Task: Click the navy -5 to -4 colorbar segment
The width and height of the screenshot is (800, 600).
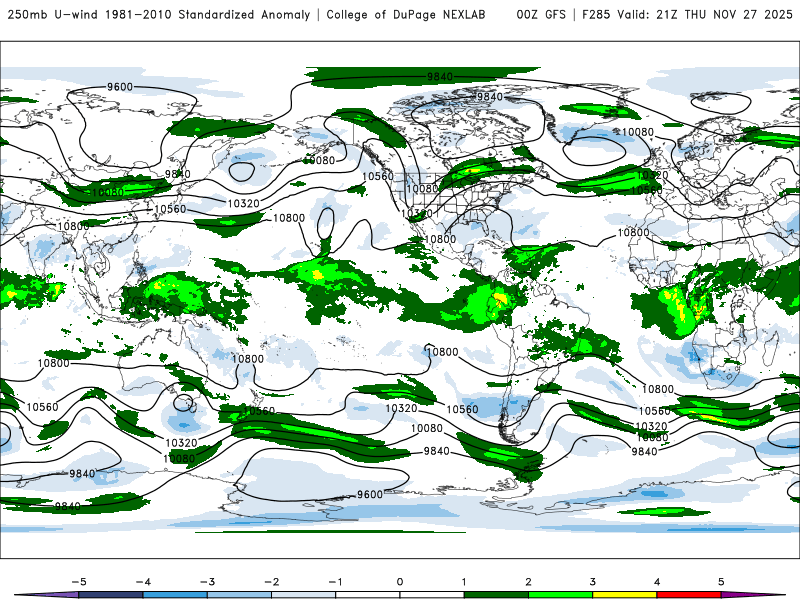Action: [111, 595]
